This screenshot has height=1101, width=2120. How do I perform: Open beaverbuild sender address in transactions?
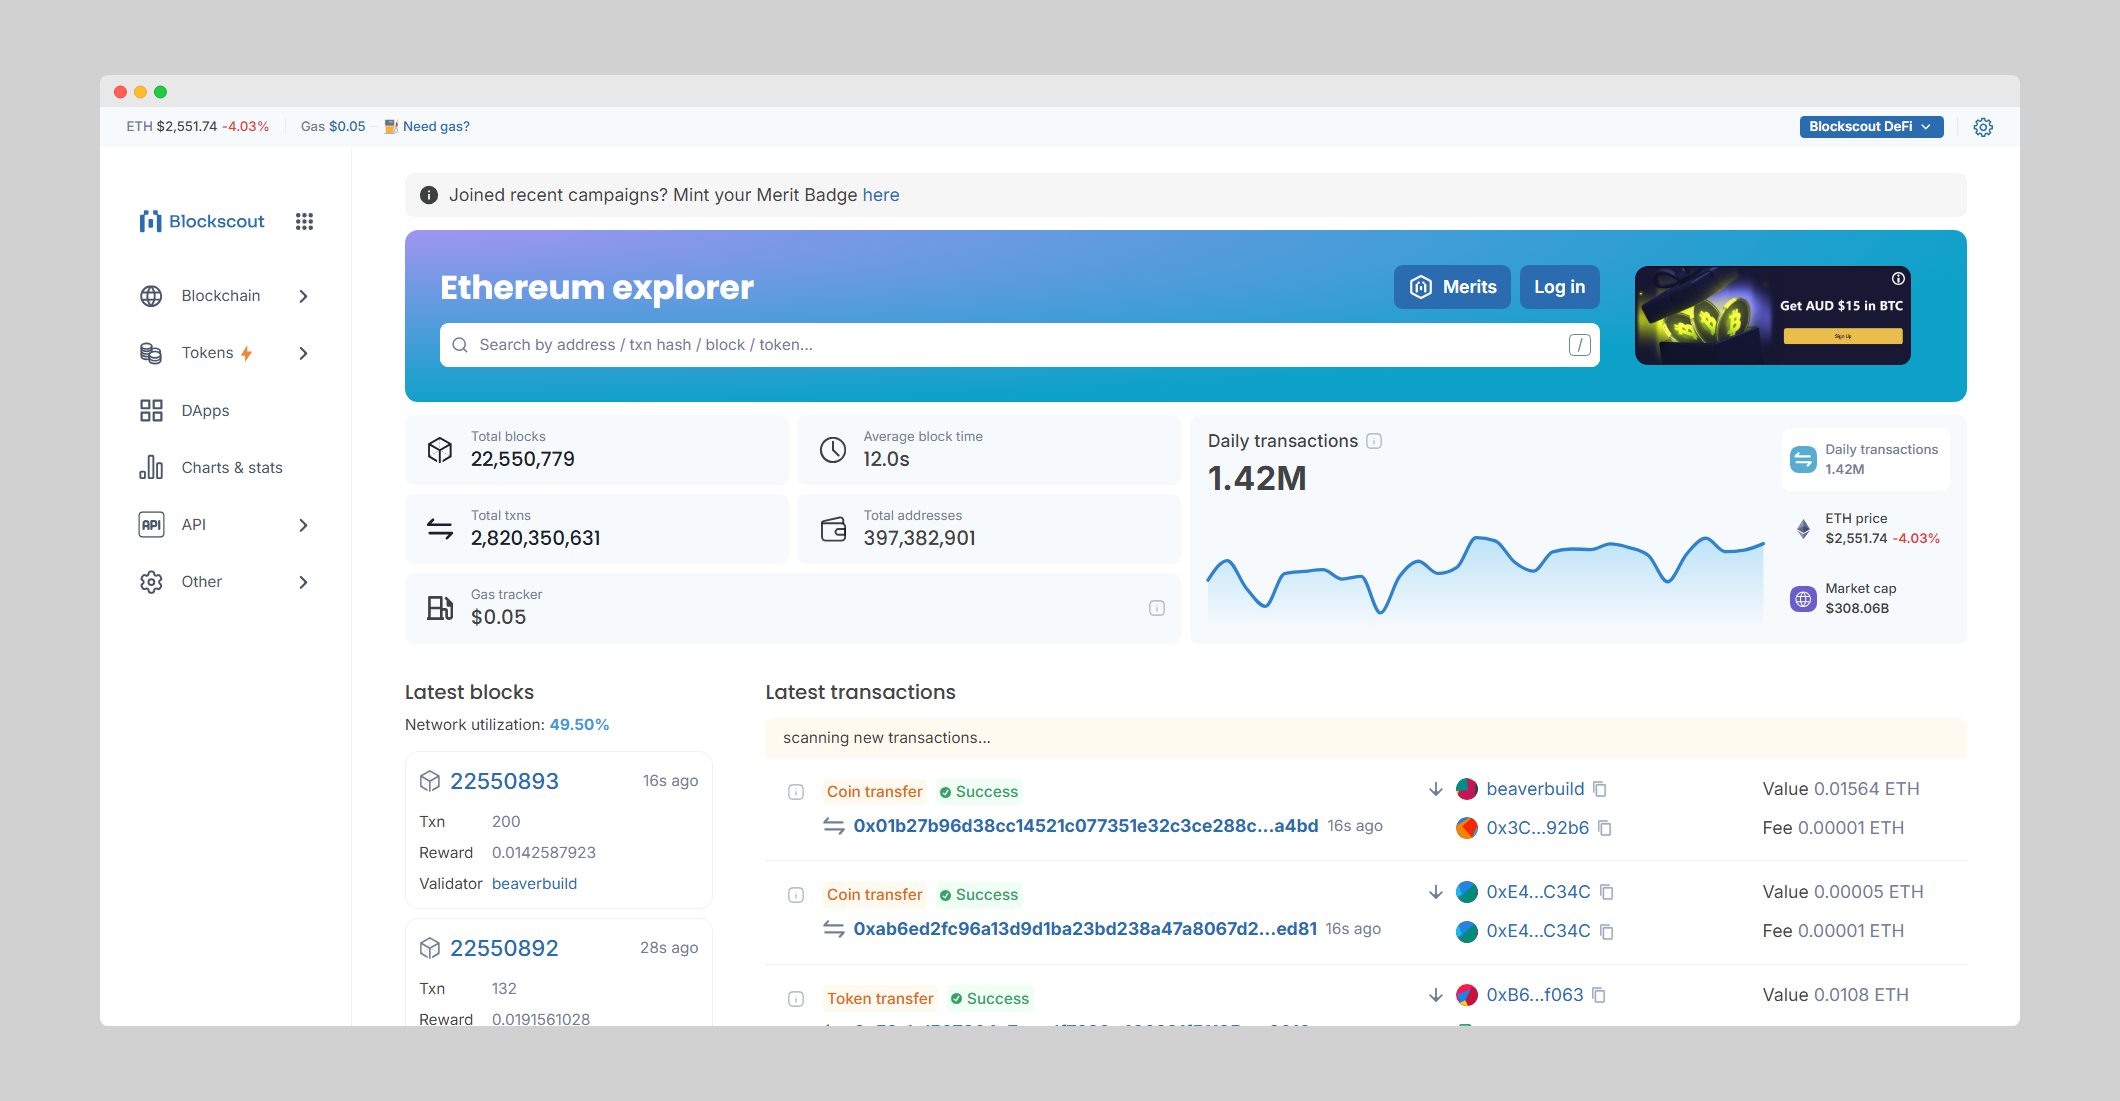1535,789
